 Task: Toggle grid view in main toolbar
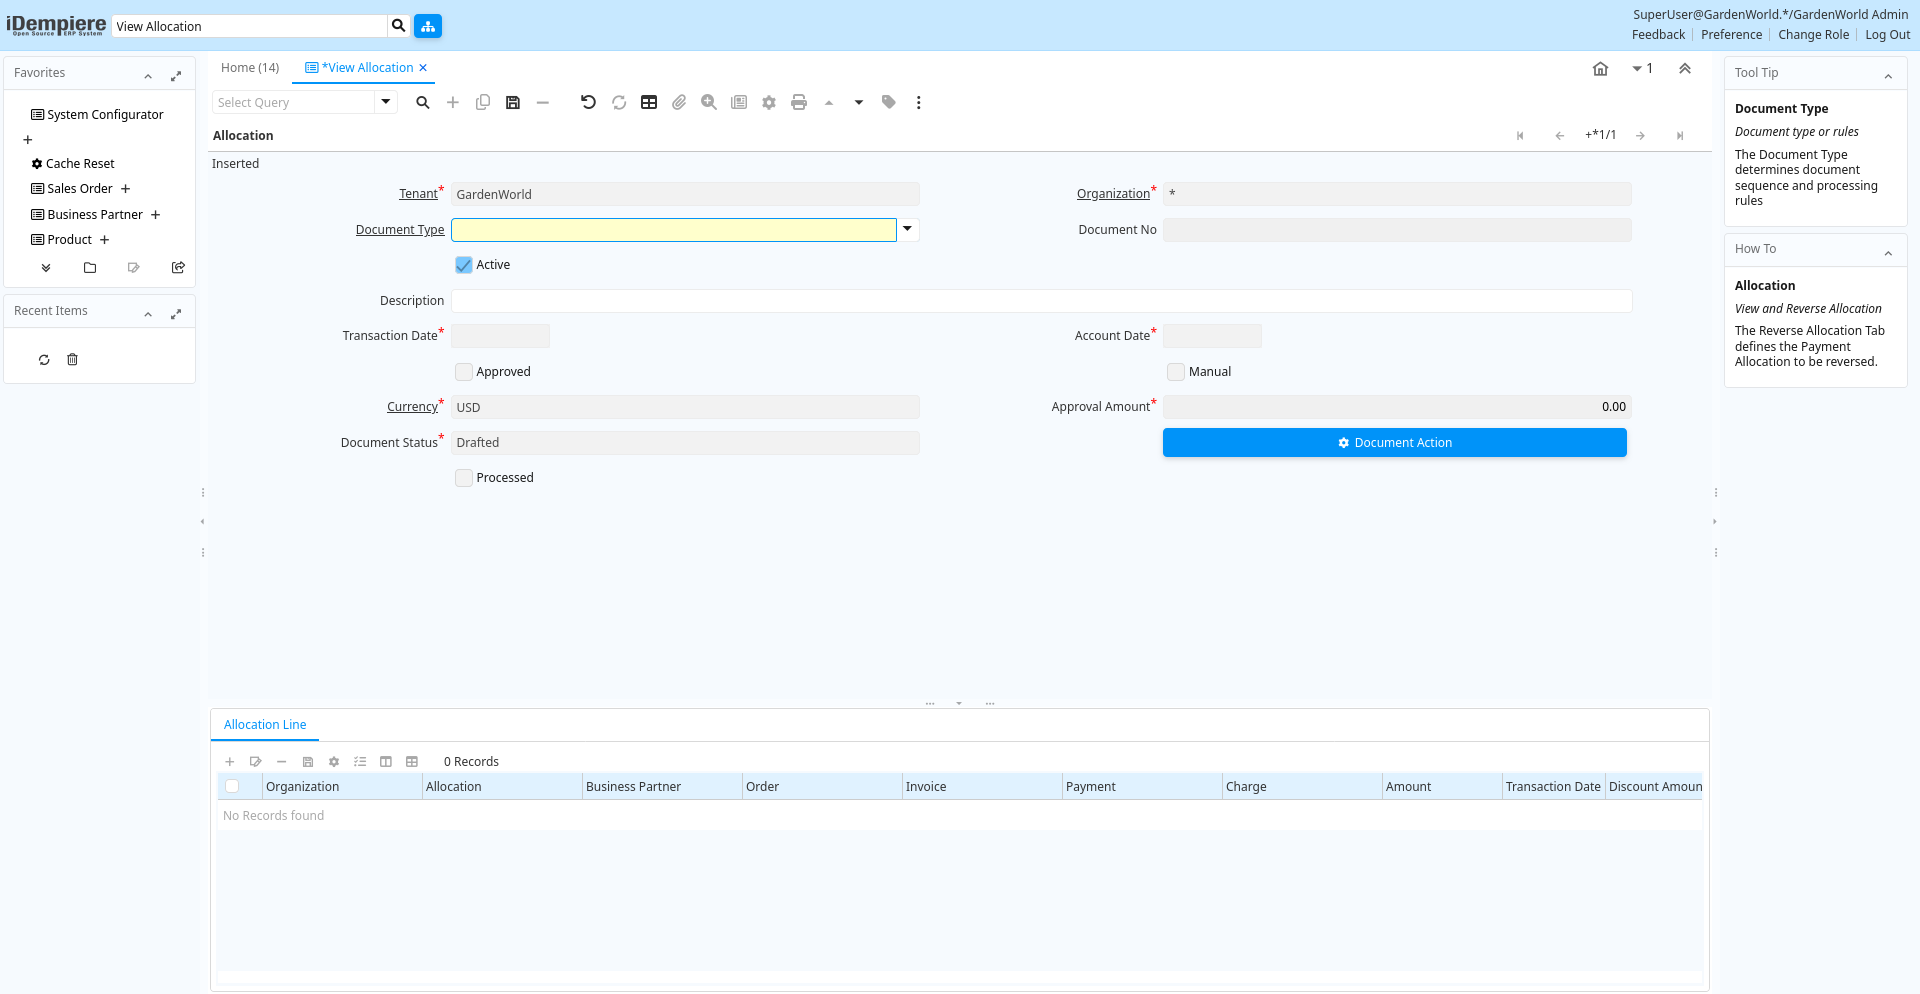point(649,102)
